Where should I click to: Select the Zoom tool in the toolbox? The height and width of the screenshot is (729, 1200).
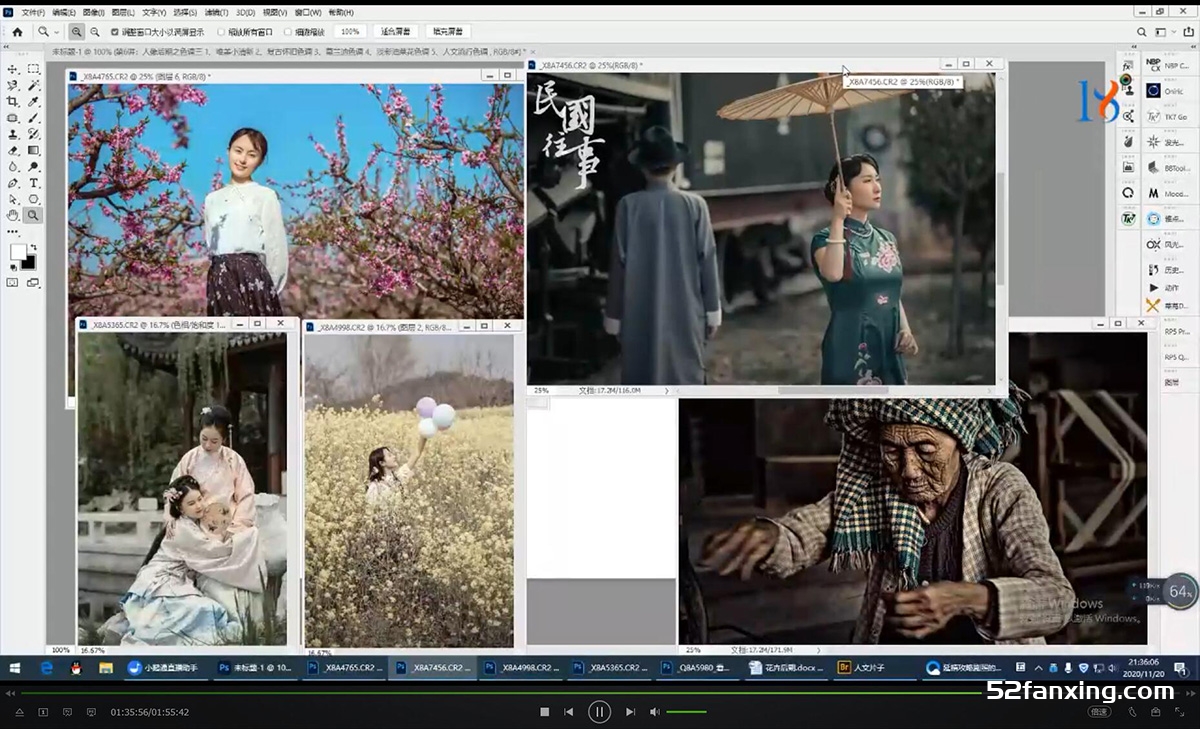tap(34, 215)
